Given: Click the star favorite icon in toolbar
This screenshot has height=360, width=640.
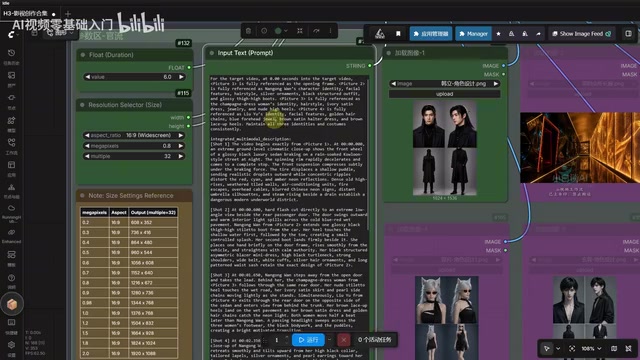Looking at the screenshot, I should tap(498, 34).
